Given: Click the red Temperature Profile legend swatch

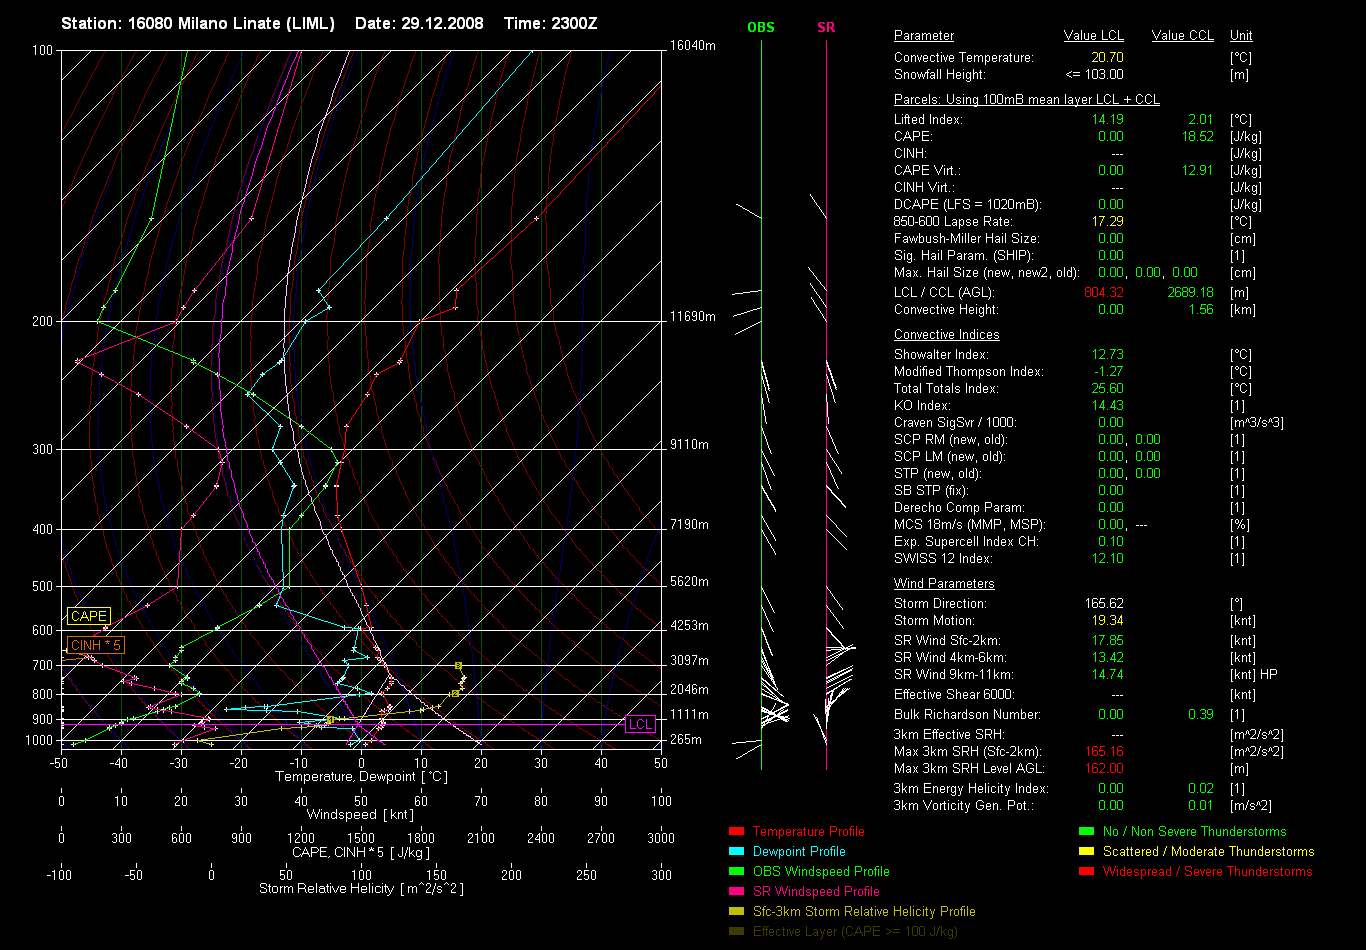Looking at the screenshot, I should pyautogui.click(x=736, y=832).
